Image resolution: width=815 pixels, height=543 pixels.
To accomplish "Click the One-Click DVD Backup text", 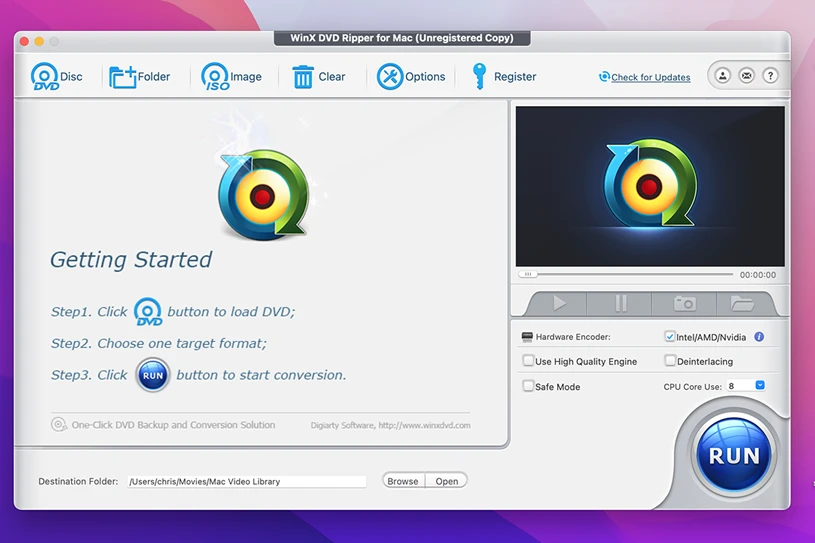I will [x=173, y=425].
